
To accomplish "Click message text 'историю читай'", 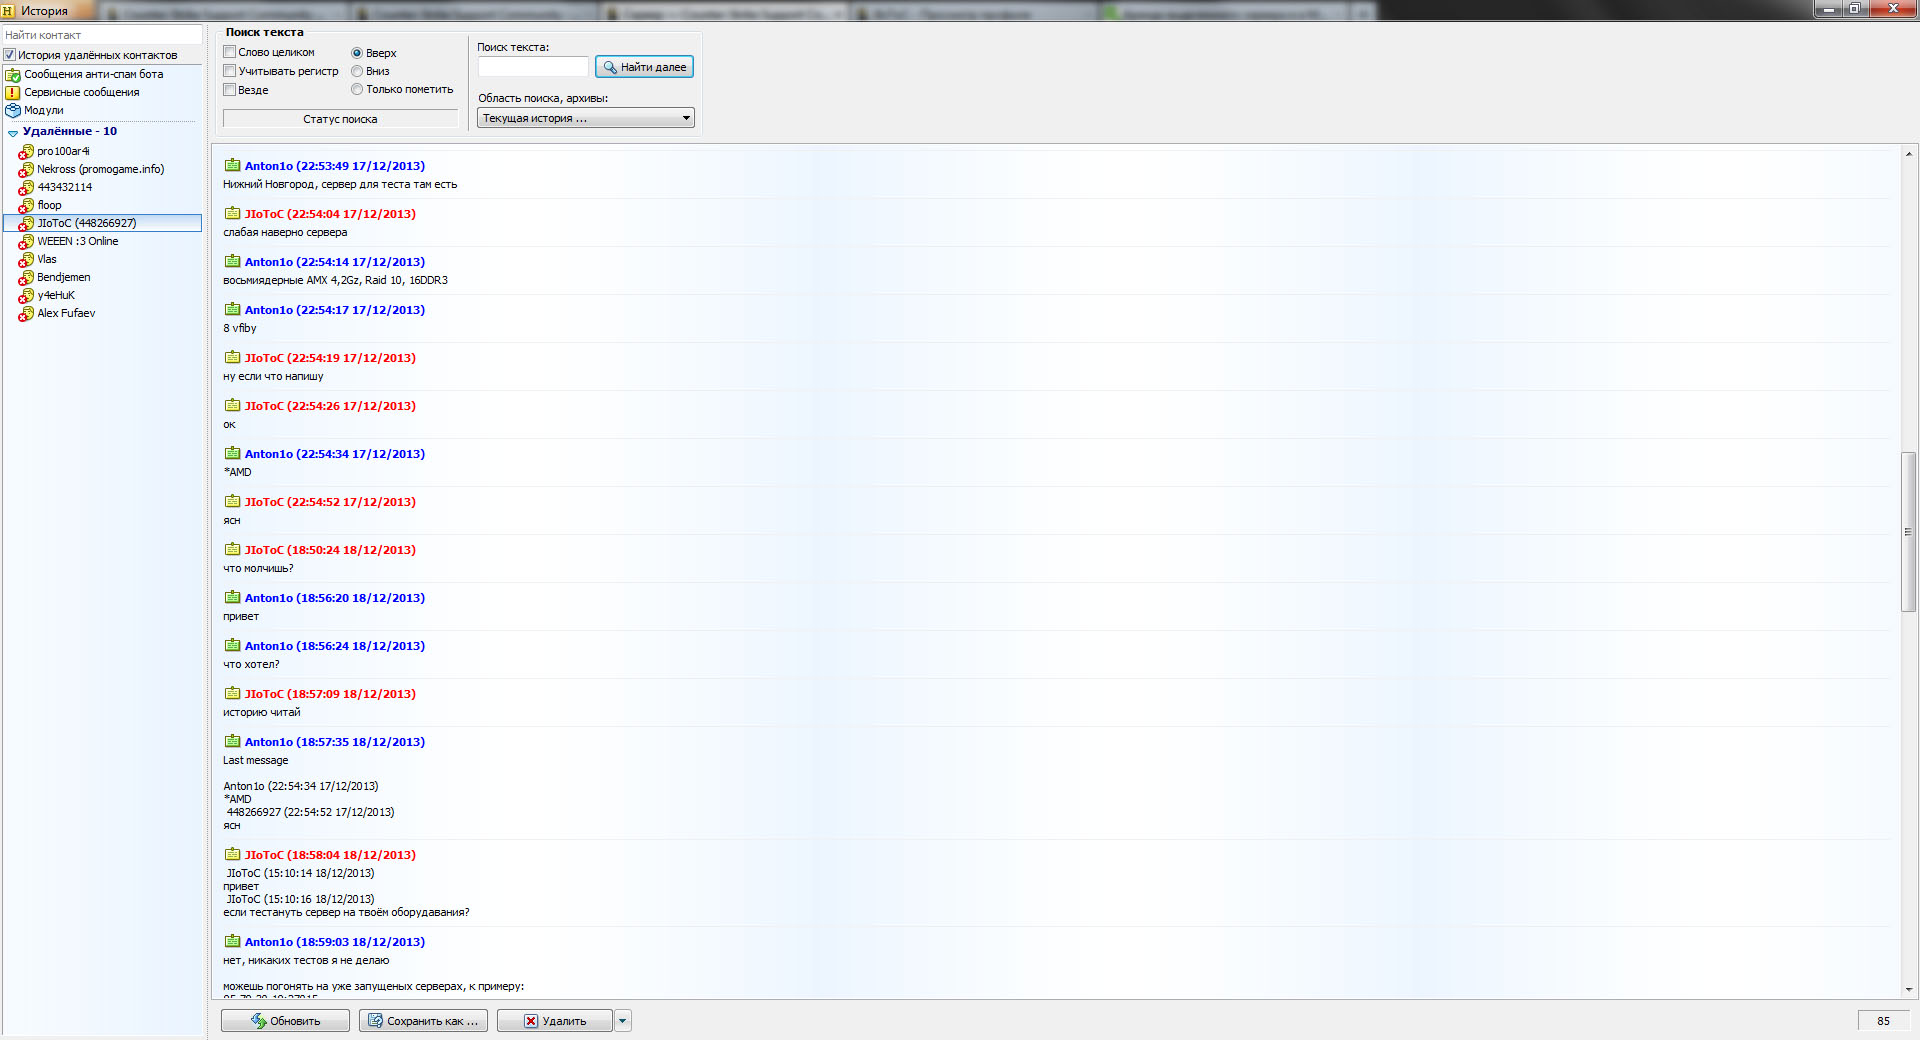I will click(262, 713).
